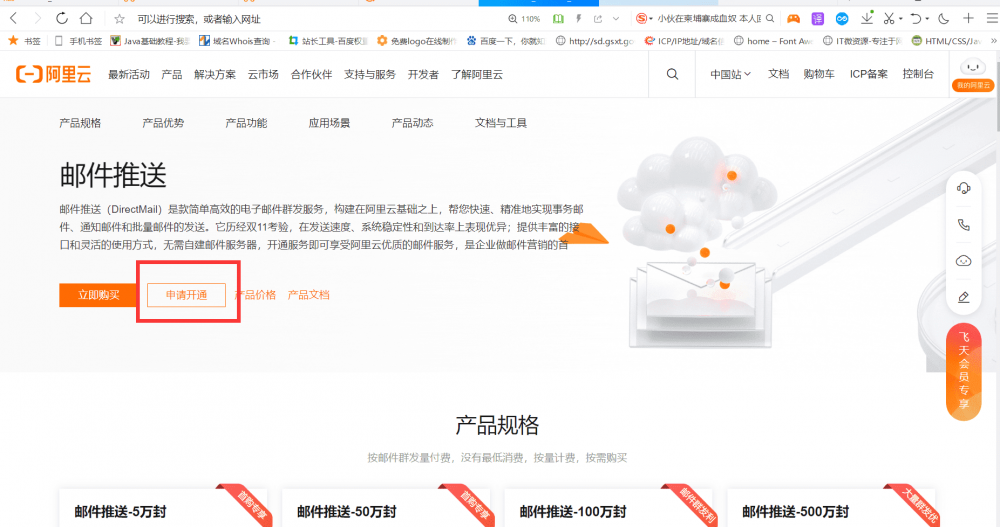
Task: Expand more bookmarks double chevron
Action: coord(993,41)
